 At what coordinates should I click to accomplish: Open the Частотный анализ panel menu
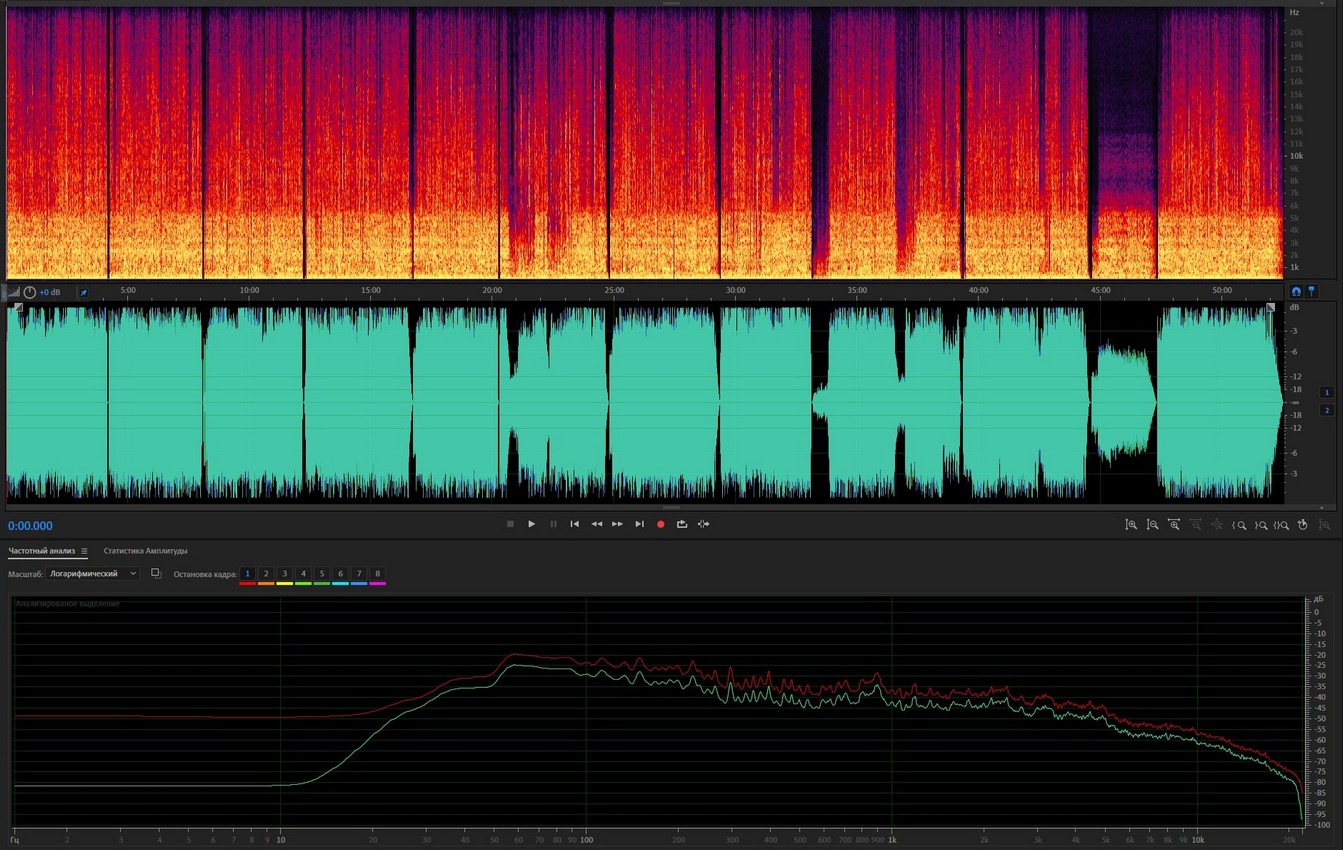(84, 551)
